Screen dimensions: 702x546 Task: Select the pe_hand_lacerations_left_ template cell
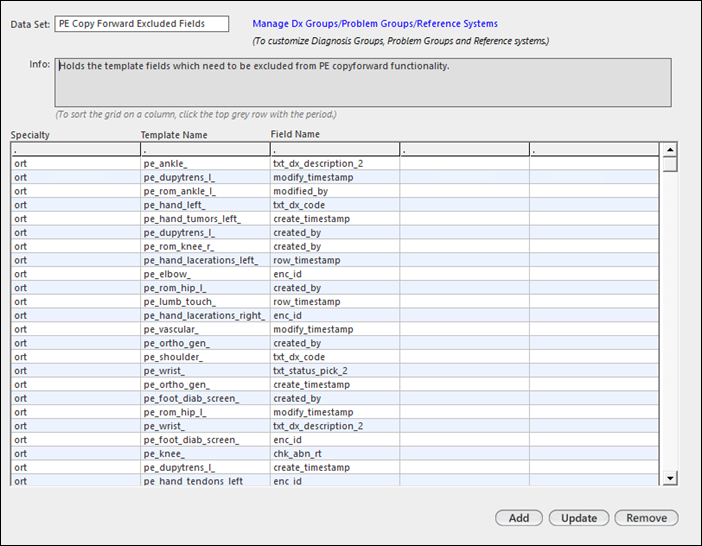205,260
